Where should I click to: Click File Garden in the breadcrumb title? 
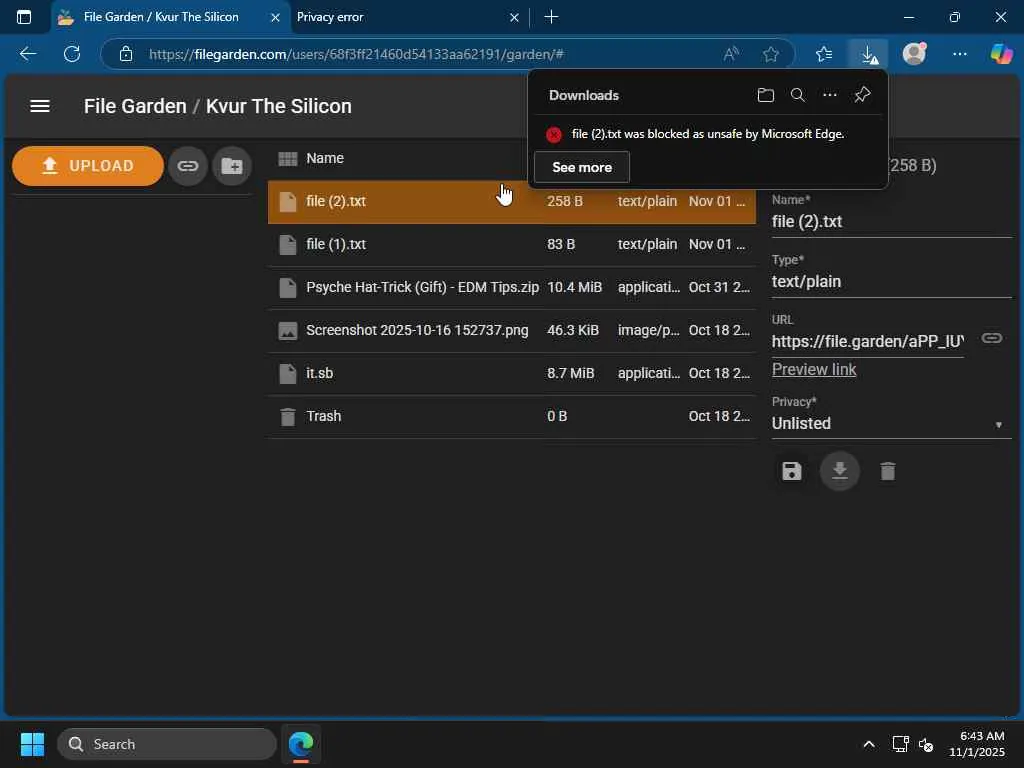(x=135, y=106)
